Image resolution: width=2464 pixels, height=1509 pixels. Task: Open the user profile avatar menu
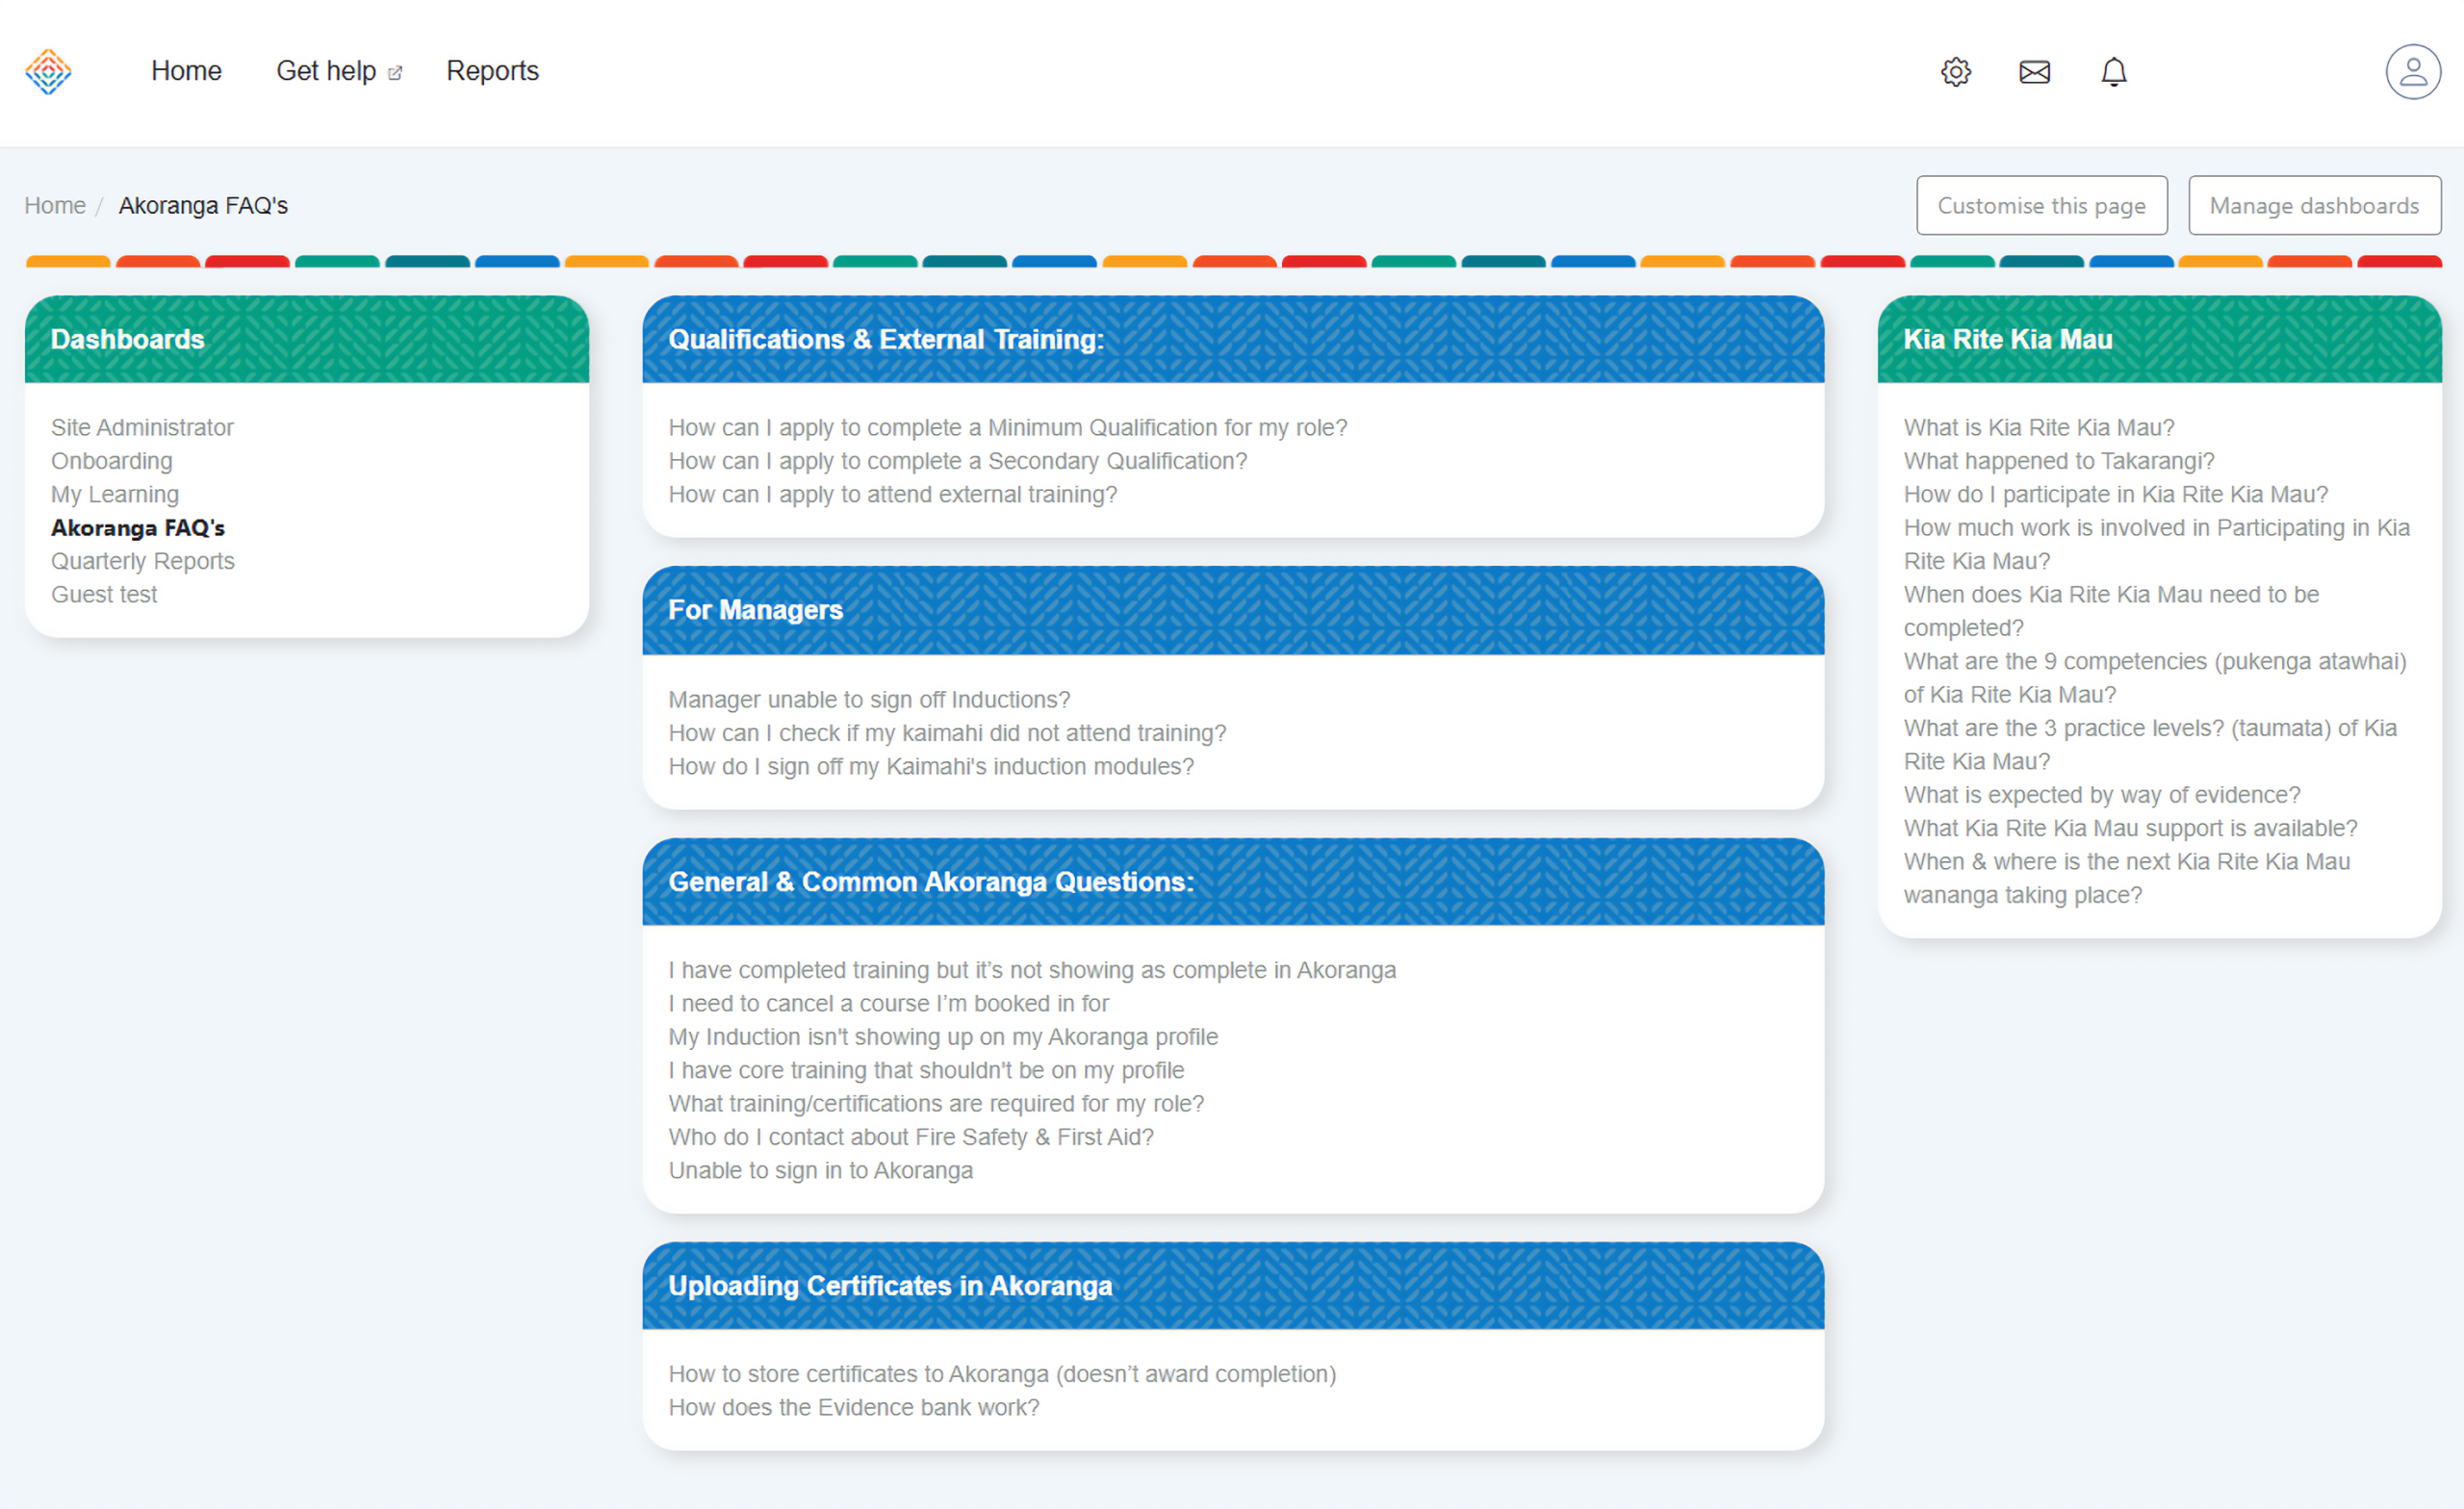2412,72
